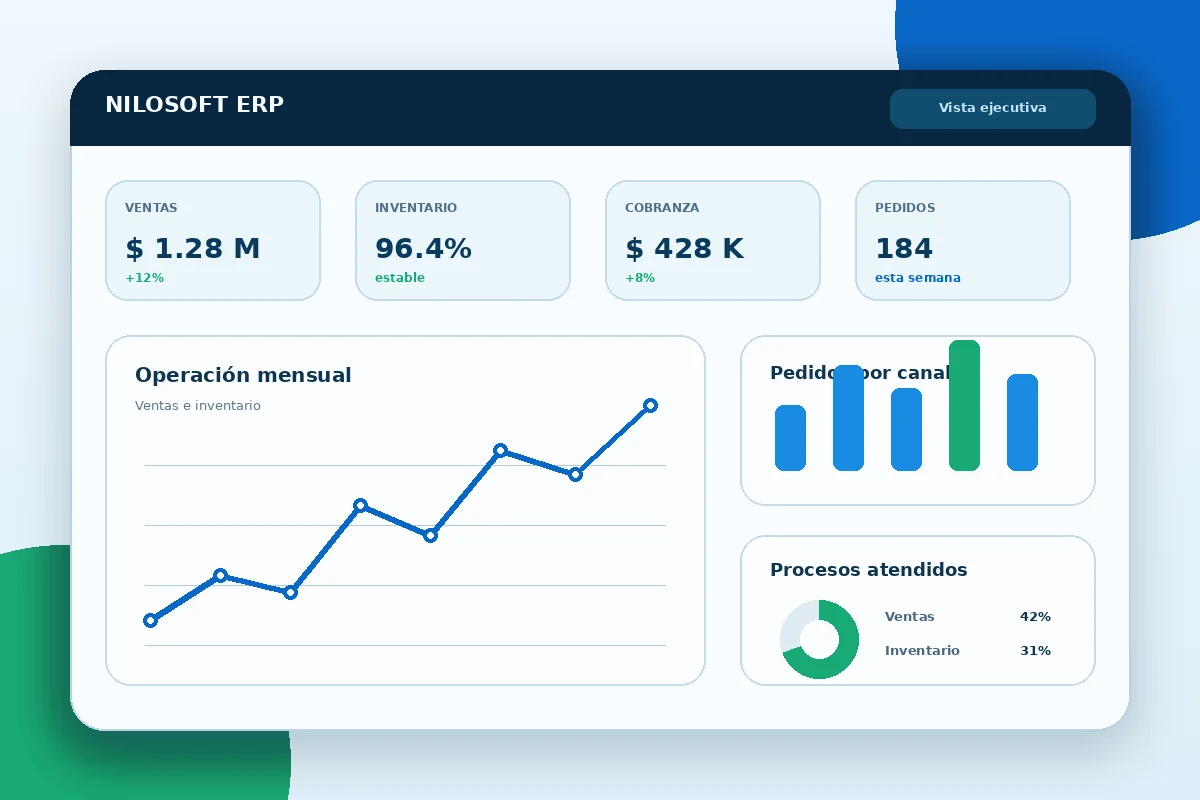1200x800 pixels.
Task: Click the Inventario legend row
Action: [x=967, y=651]
